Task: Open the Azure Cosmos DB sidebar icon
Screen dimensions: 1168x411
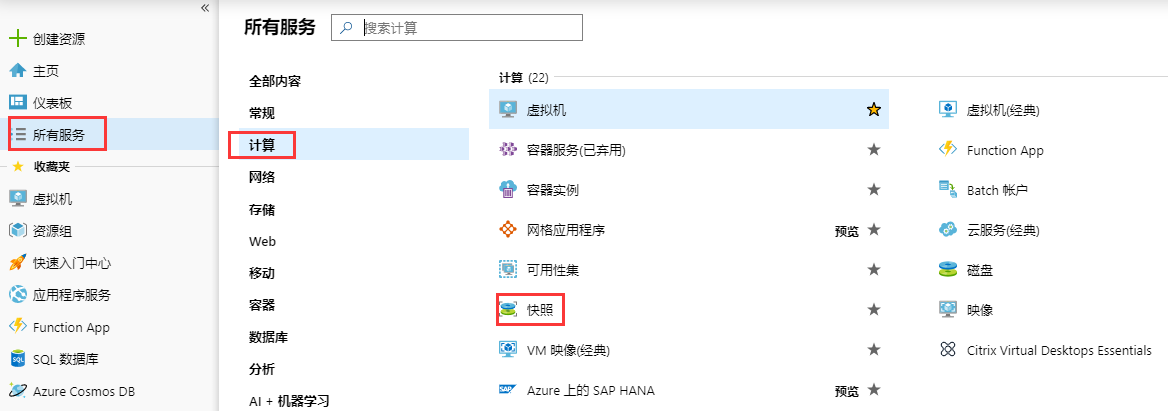Action: click(x=17, y=391)
